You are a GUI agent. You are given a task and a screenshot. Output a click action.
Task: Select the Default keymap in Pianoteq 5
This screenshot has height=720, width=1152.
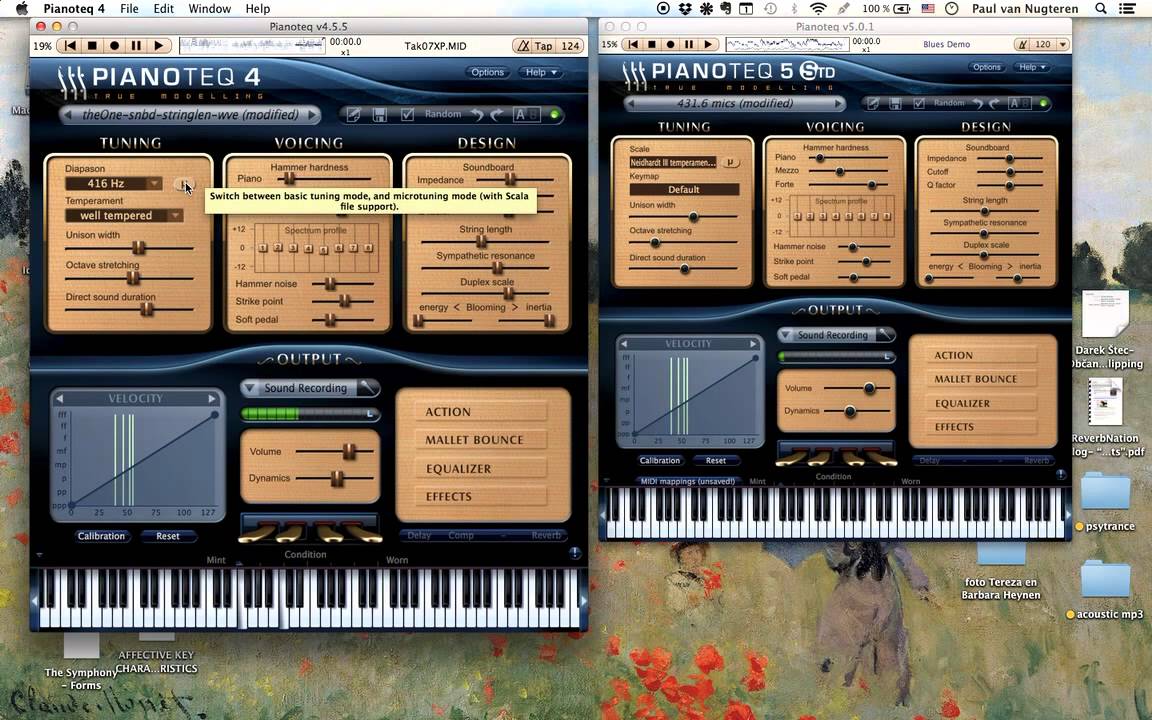[684, 190]
